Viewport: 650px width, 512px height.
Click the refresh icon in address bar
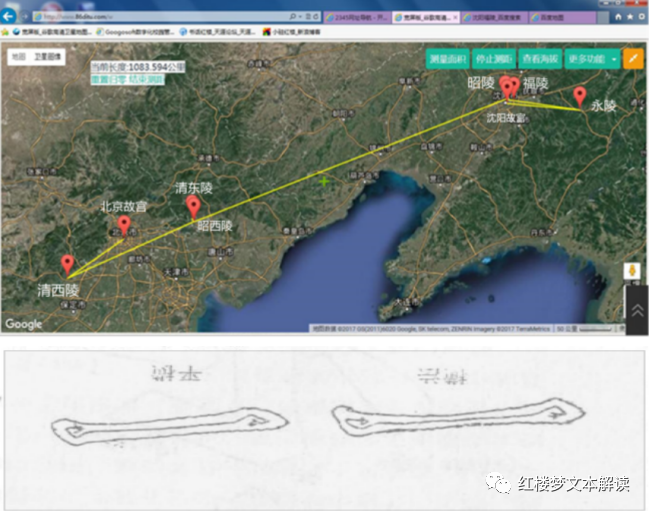(x=316, y=17)
